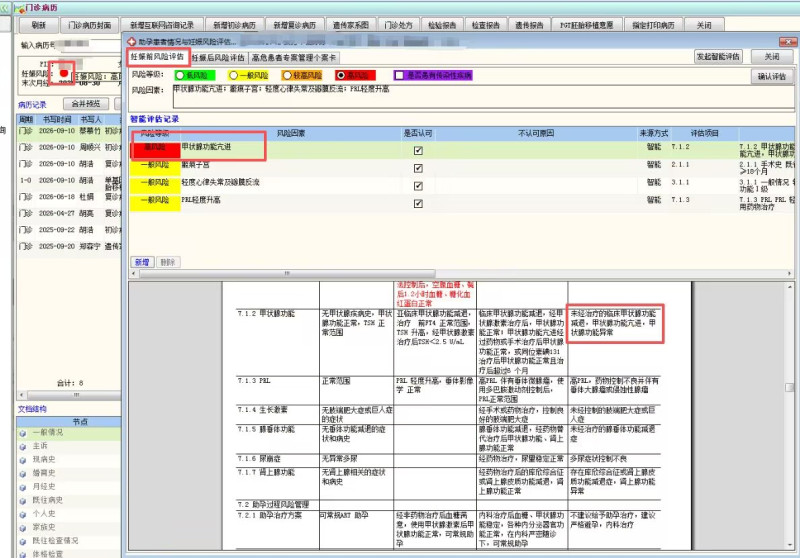800x558 pixels.
Task: Click the node icon beside 个人史
Action: coord(22,515)
